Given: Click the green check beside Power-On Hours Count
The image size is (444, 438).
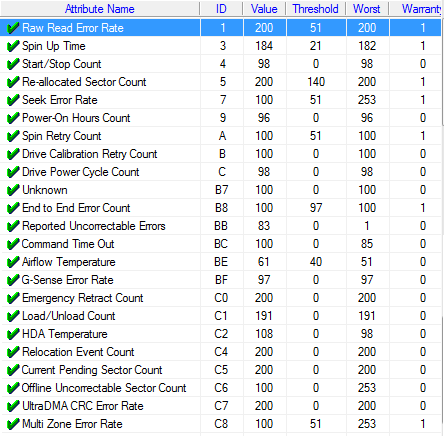Looking at the screenshot, I should pos(13,118).
